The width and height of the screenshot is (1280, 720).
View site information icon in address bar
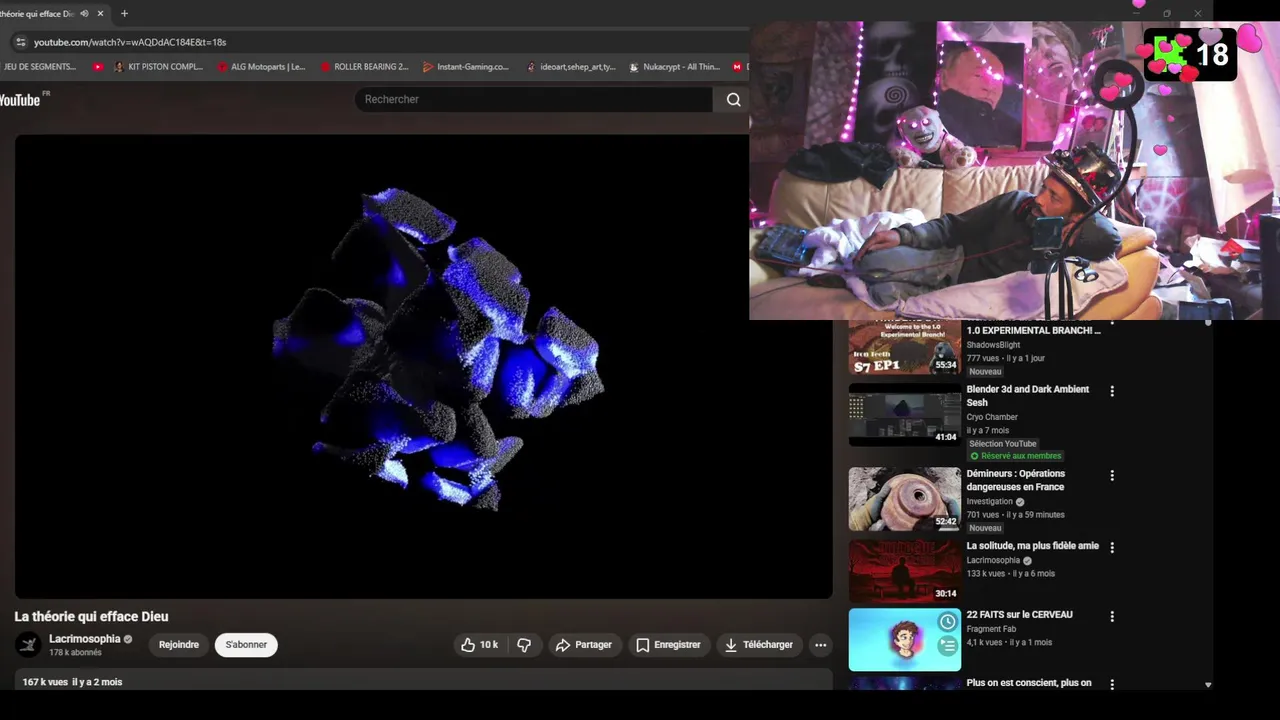point(20,42)
